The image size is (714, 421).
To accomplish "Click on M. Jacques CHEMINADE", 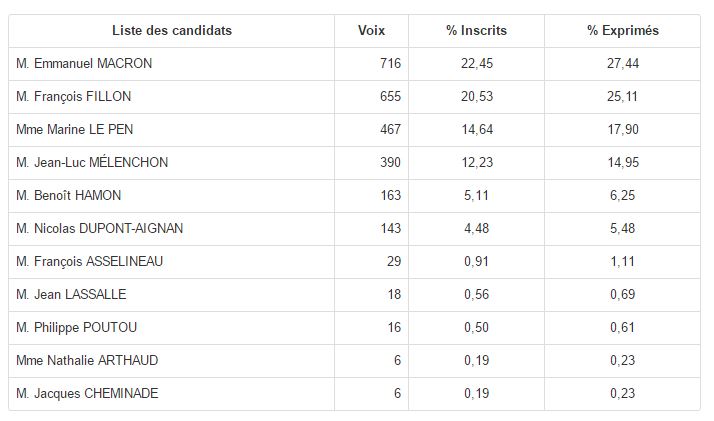I will click(87, 394).
